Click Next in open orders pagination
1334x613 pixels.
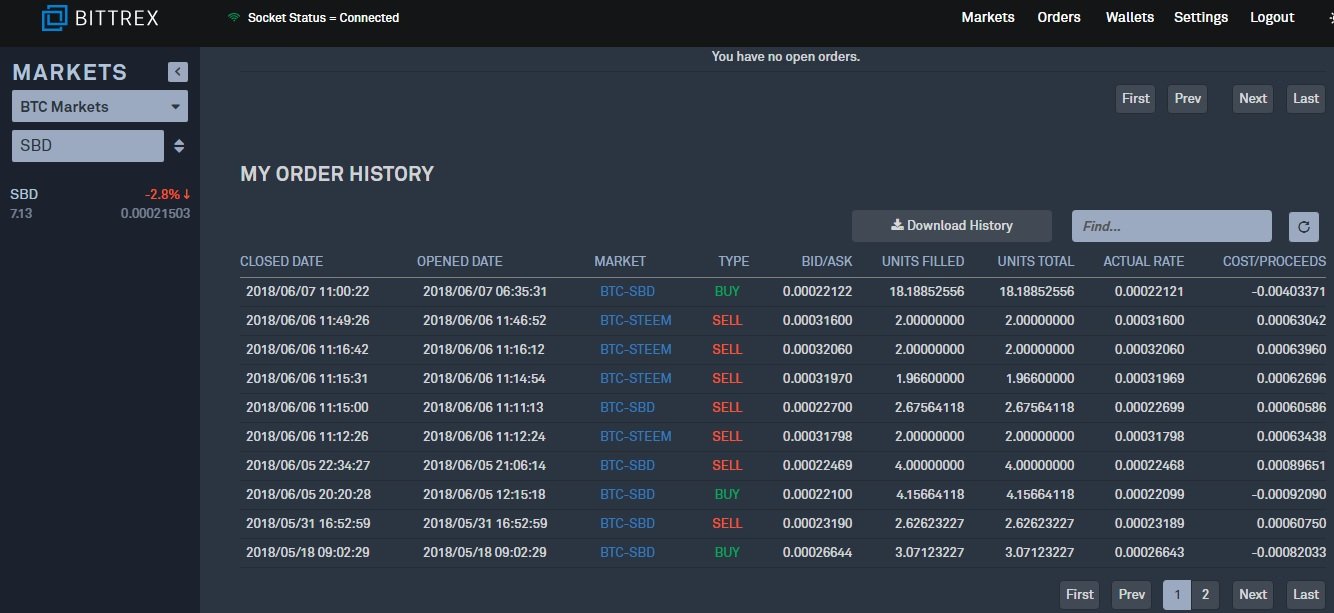(x=1253, y=98)
